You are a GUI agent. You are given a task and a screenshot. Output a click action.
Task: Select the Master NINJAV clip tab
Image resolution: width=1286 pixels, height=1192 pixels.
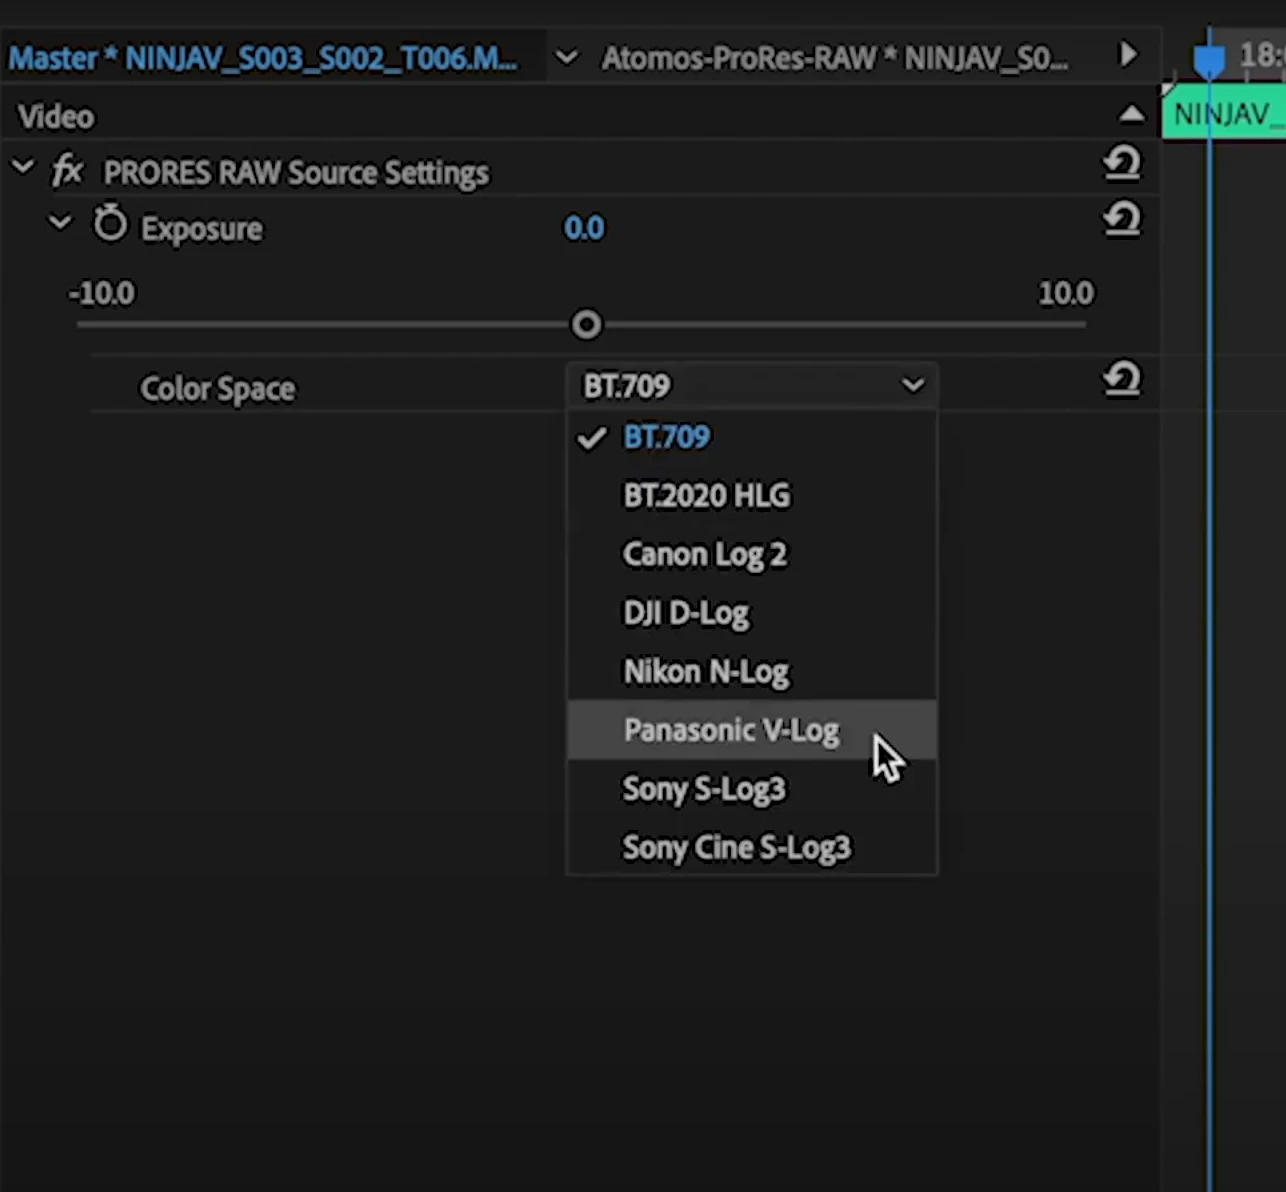263,58
